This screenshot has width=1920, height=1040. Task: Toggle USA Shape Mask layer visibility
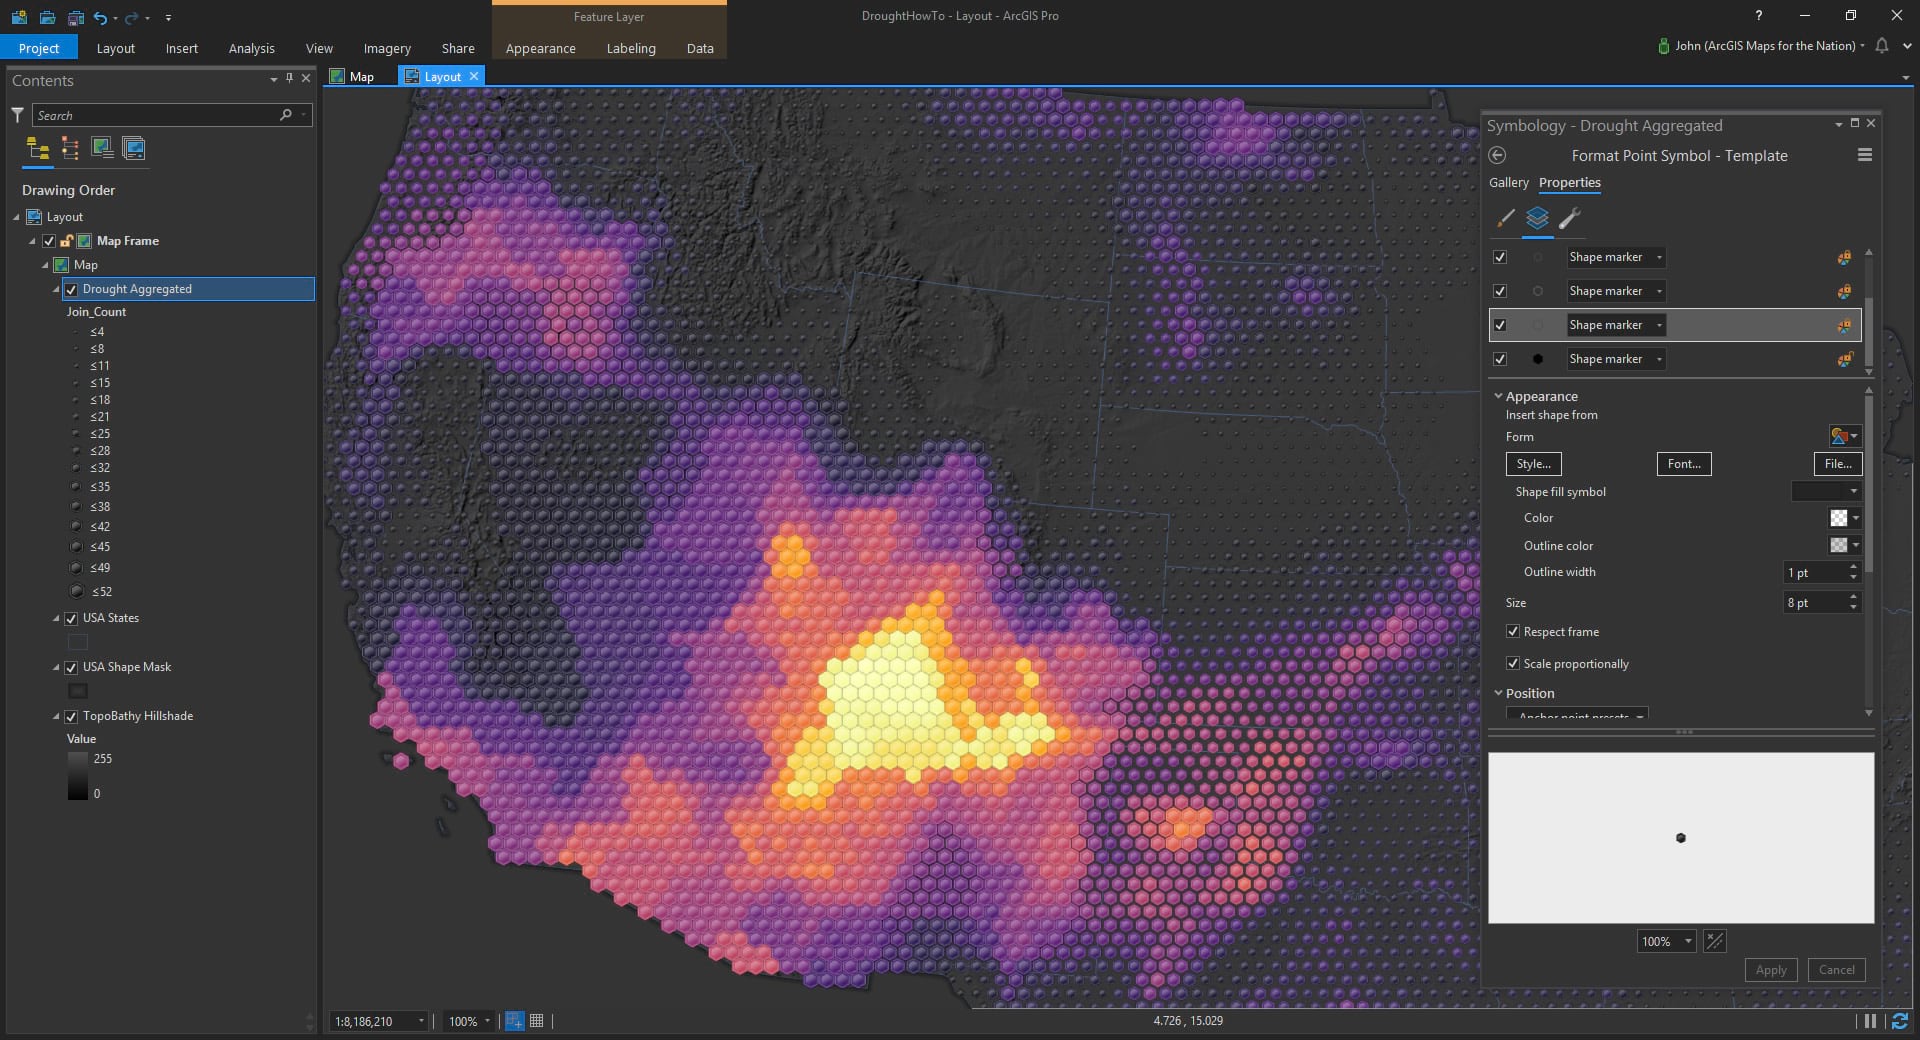point(71,668)
